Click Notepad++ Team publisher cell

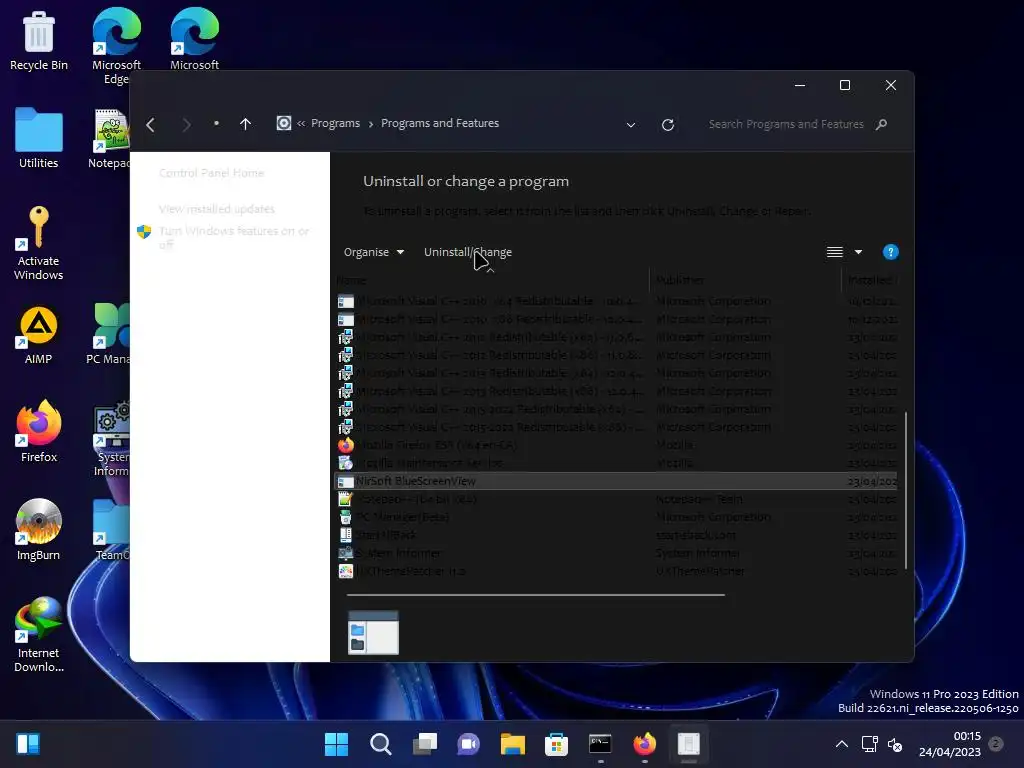click(x=699, y=499)
